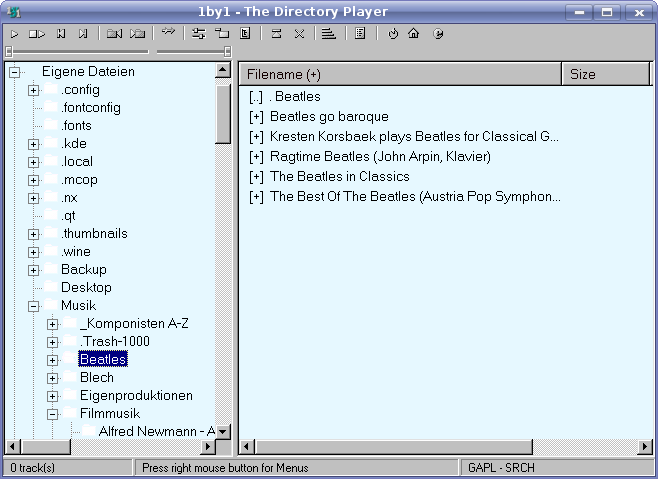Expand the .nx folder
Screen dimensions: 658x479
pyautogui.click(x=34, y=199)
